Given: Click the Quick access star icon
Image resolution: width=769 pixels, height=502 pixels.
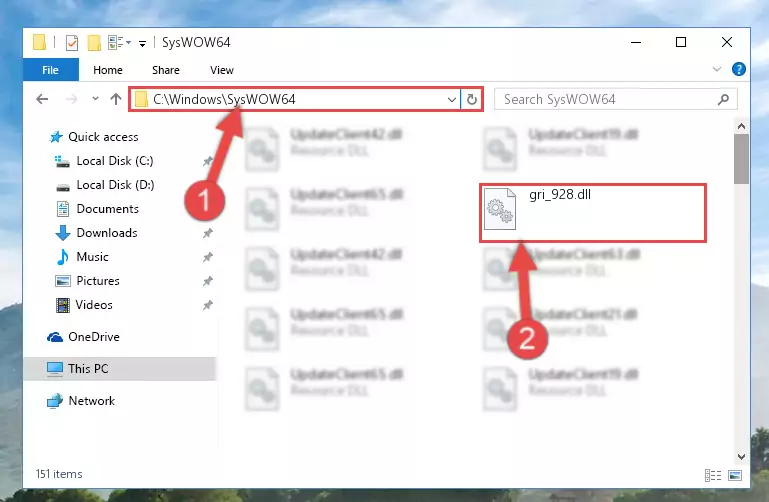Looking at the screenshot, I should point(56,137).
